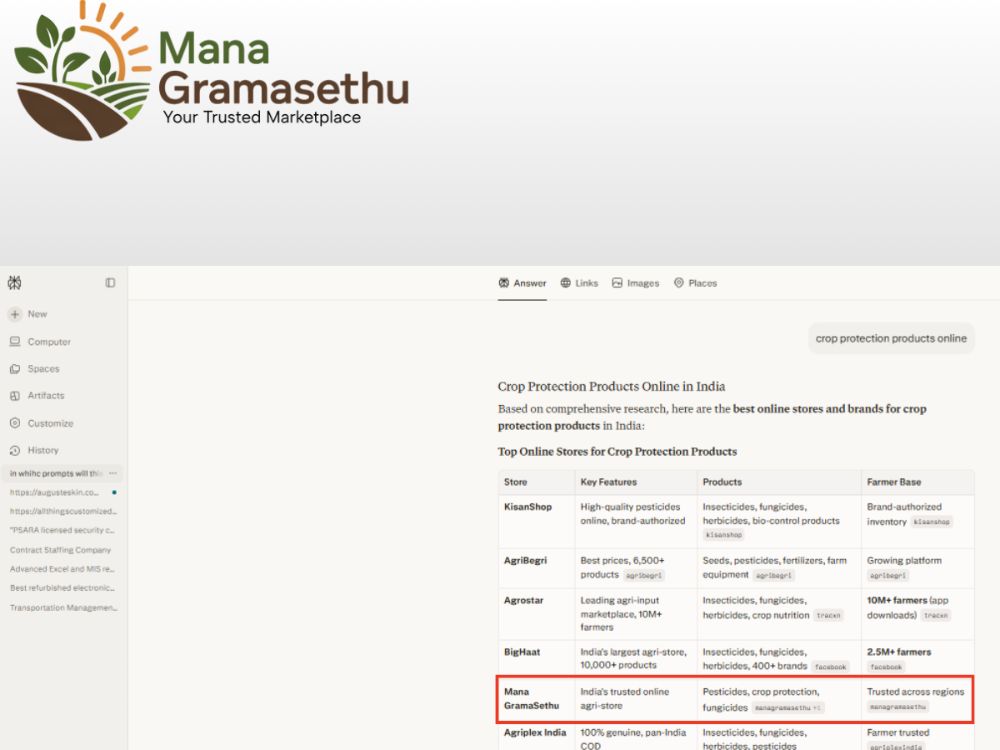1000x750 pixels.
Task: Collapse sidebar using panel toggle icon
Action: [x=110, y=283]
